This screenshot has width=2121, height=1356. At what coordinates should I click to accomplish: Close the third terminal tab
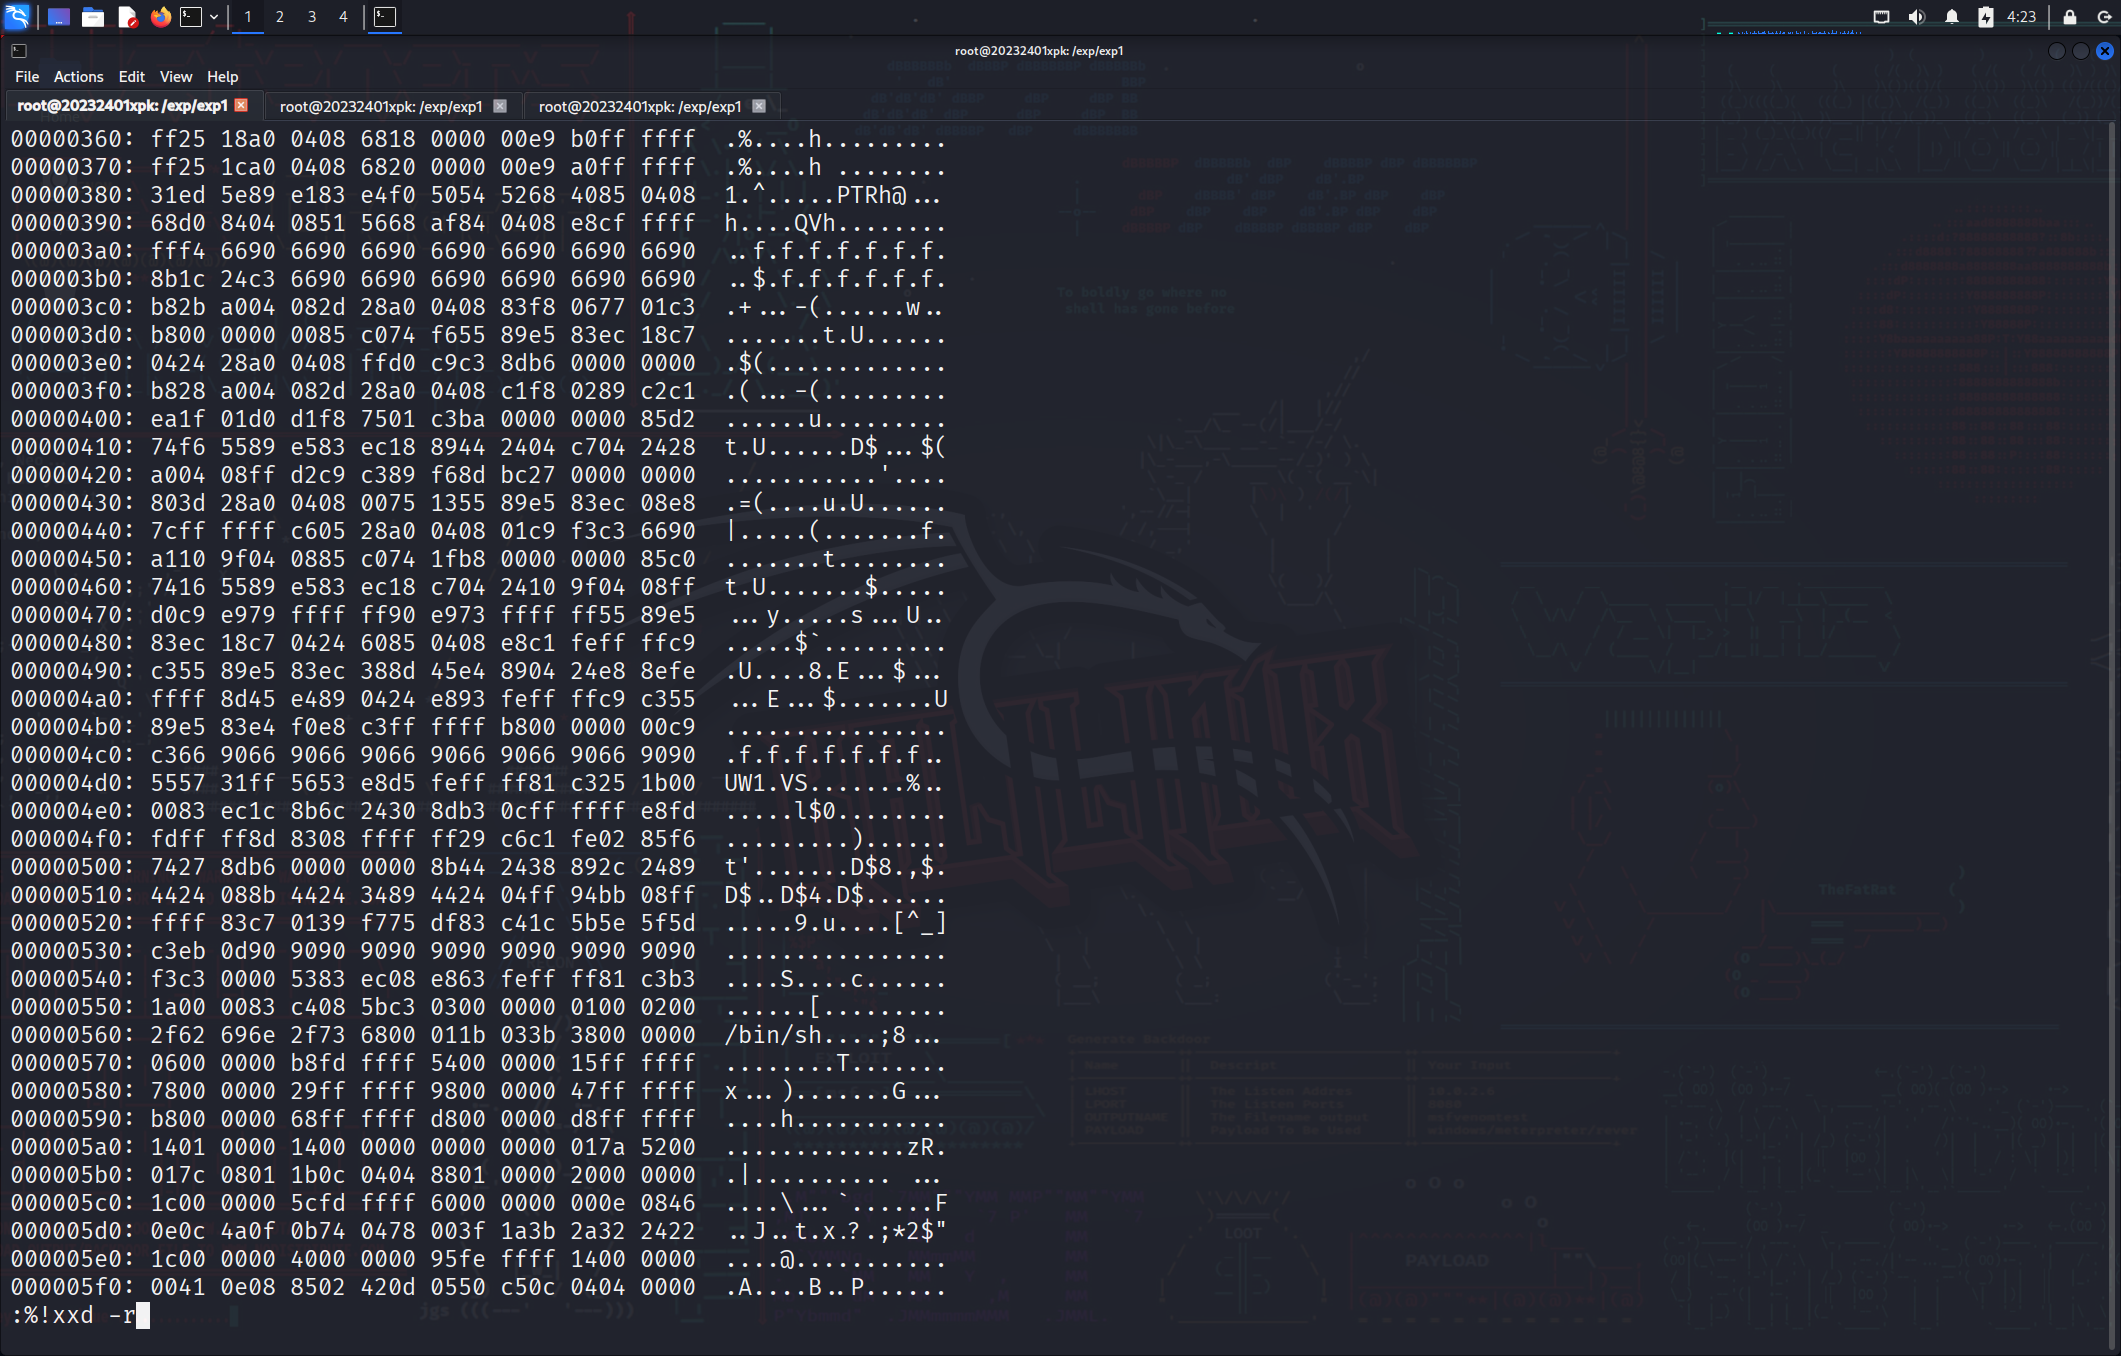pos(759,106)
